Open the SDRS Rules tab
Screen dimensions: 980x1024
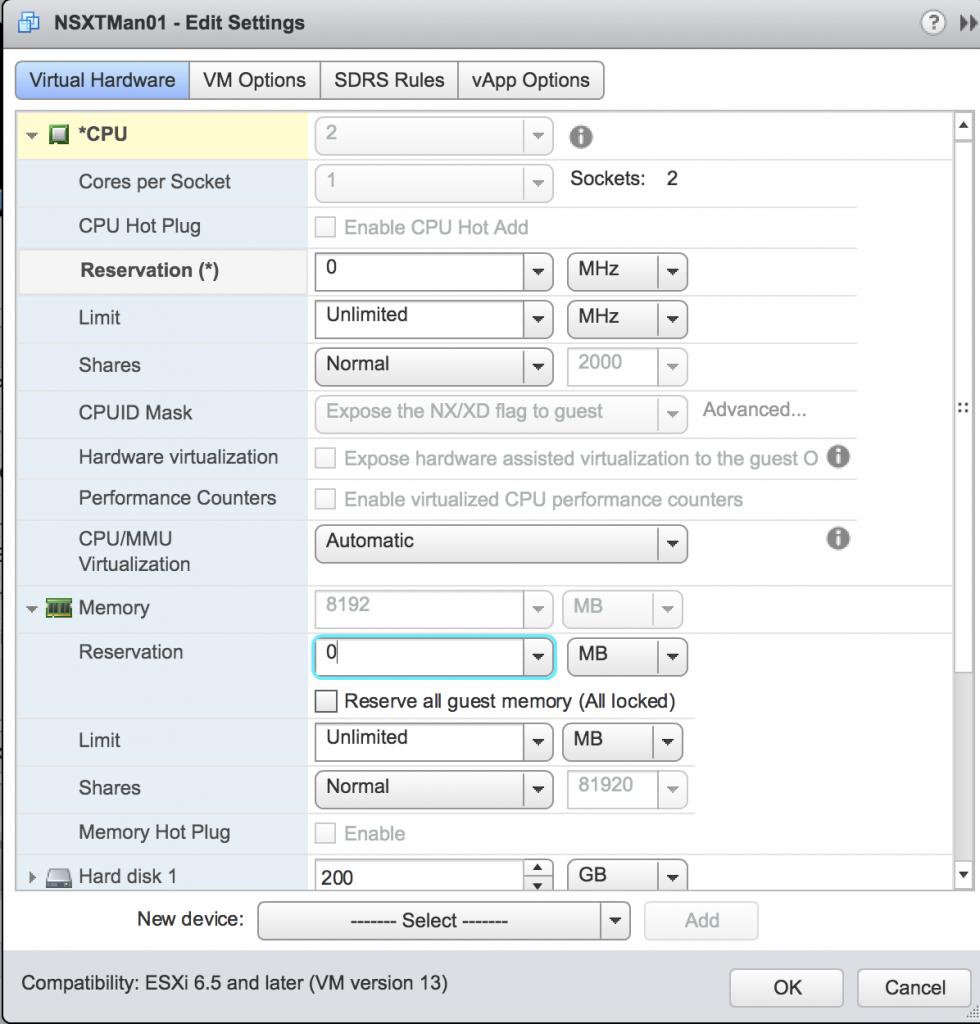(x=389, y=80)
